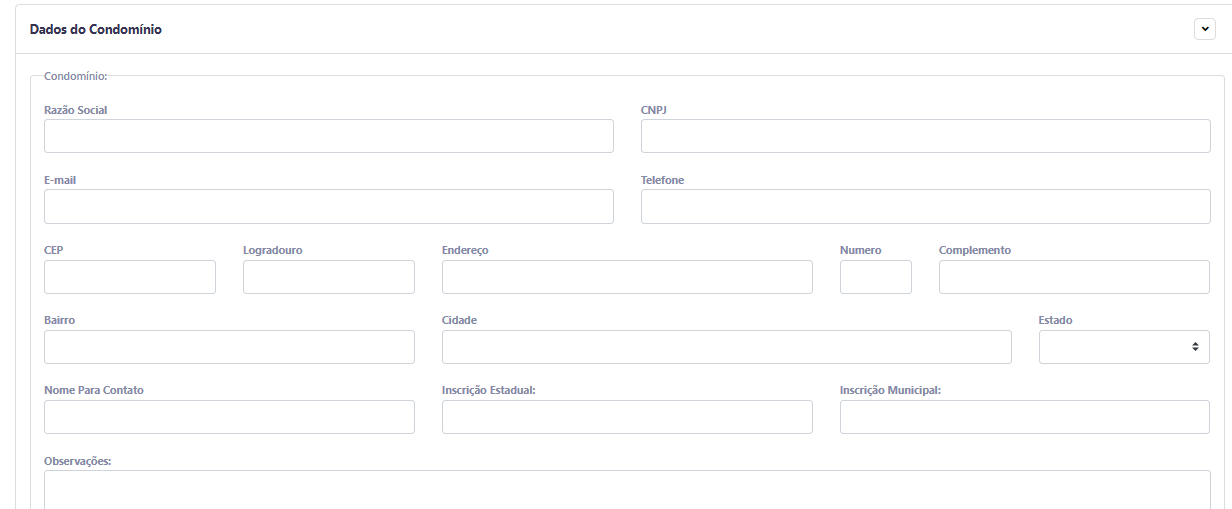
Task: Collapse the Dados do Condomínio panel
Action: pos(1205,30)
